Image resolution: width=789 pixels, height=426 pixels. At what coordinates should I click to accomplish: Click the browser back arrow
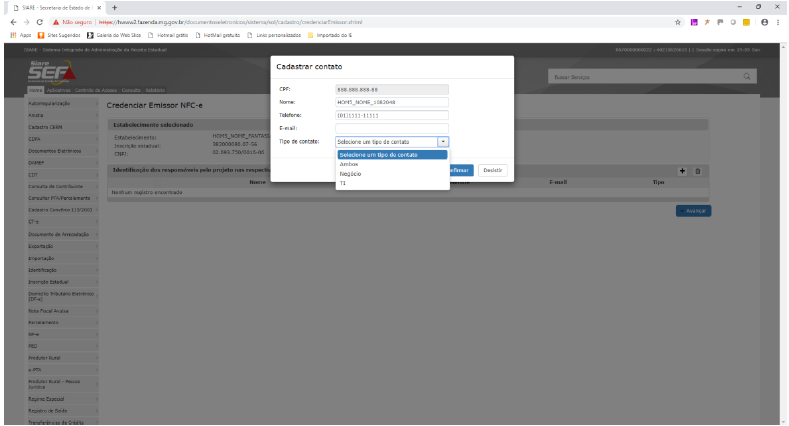point(9,21)
